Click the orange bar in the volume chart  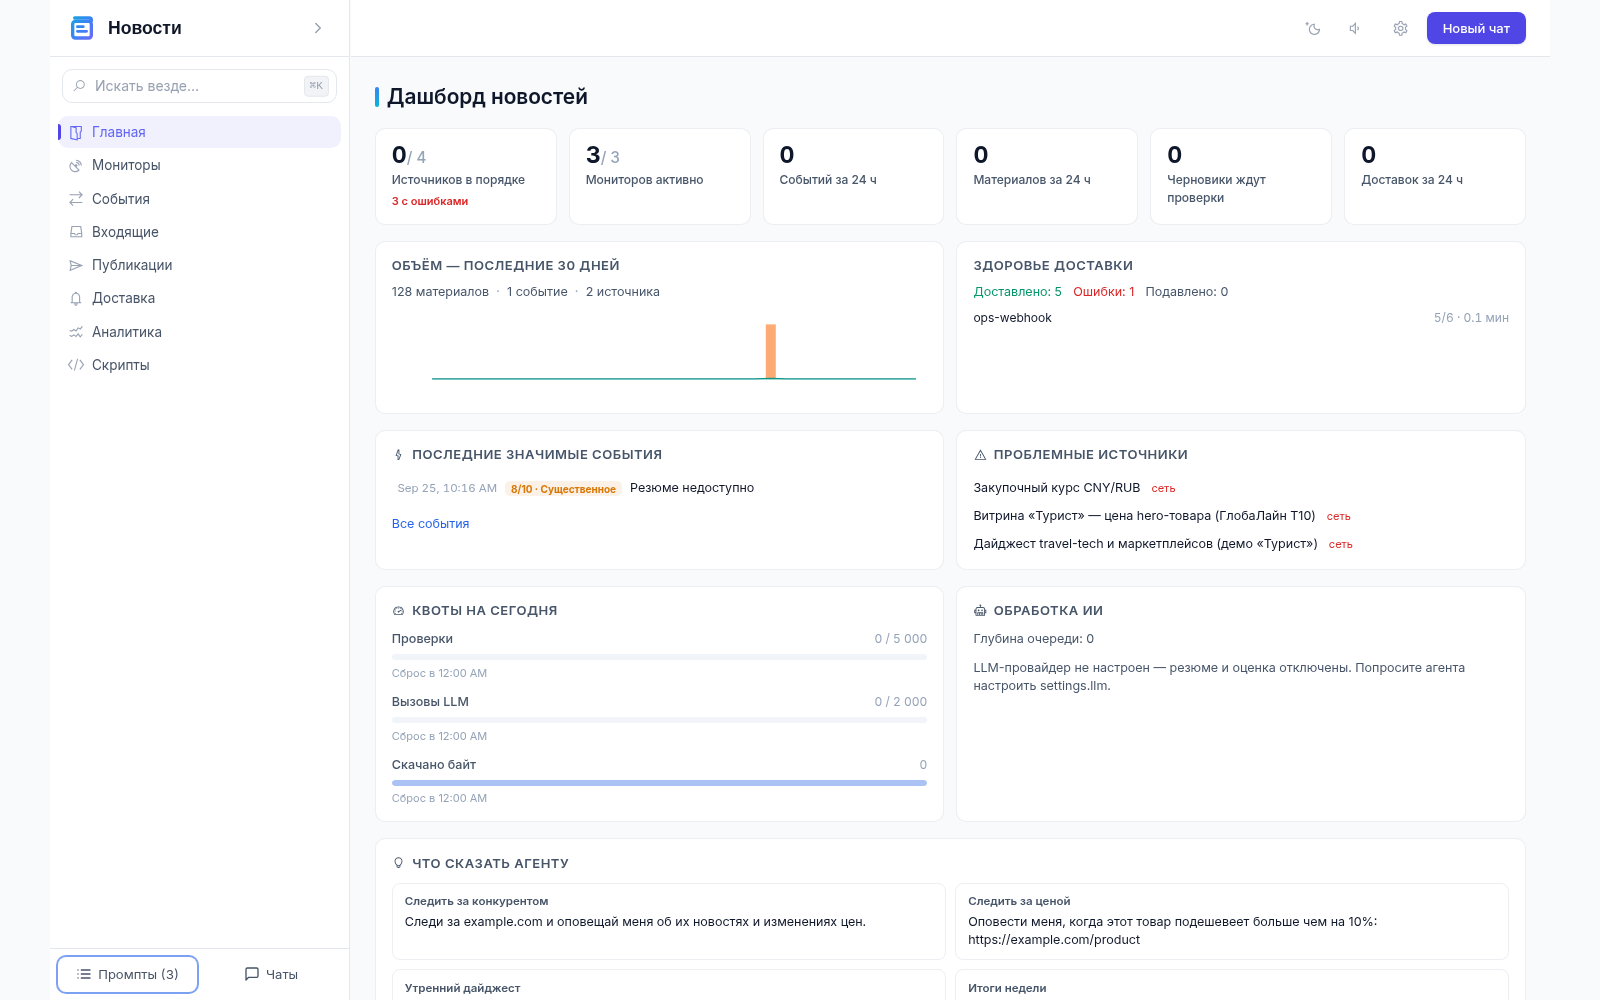[x=771, y=351]
